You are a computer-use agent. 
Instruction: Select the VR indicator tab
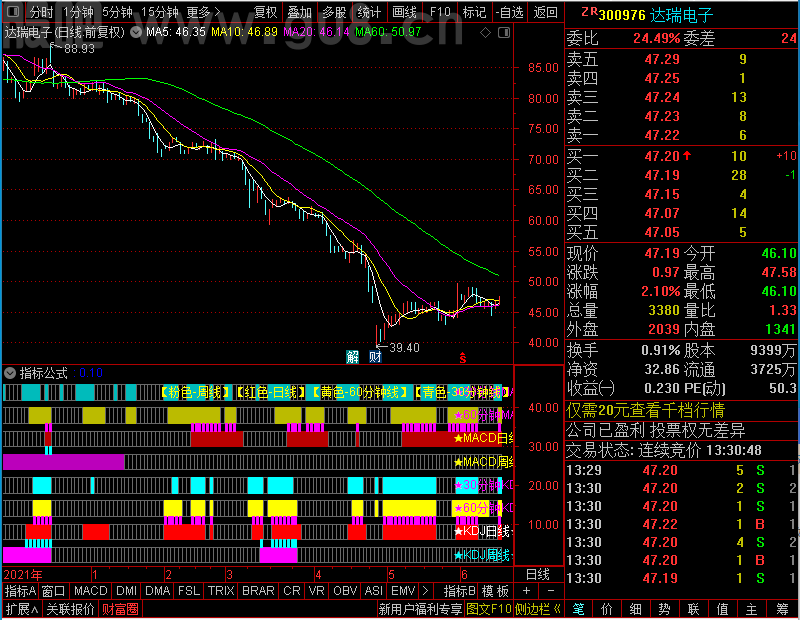(x=316, y=591)
